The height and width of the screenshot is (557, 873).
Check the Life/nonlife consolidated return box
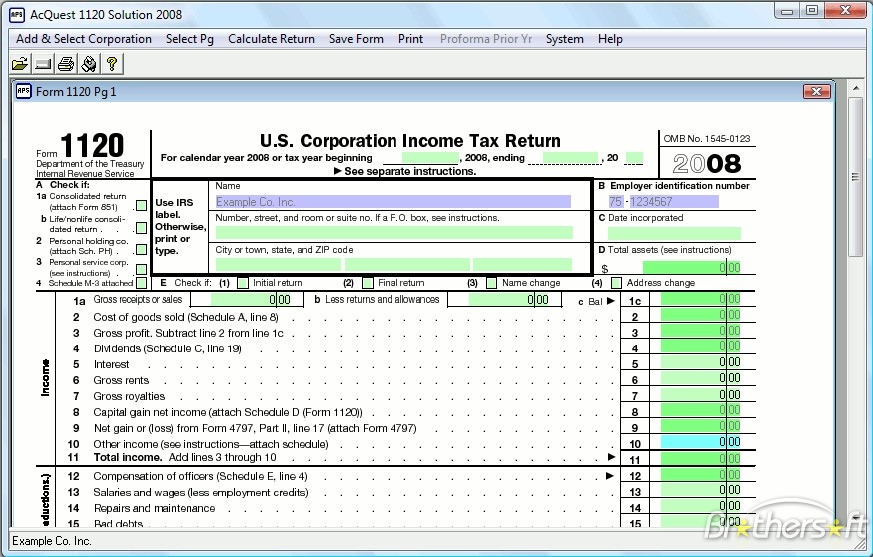(141, 228)
